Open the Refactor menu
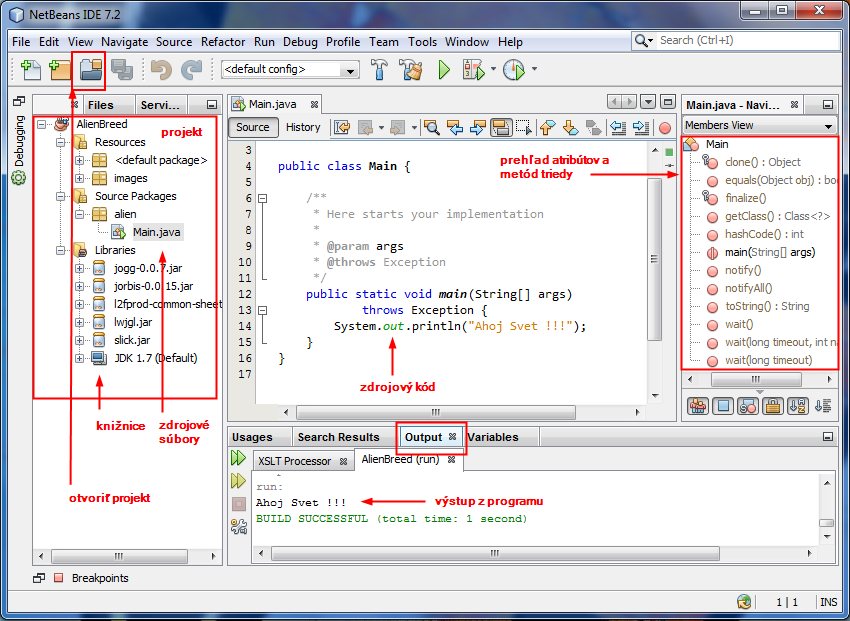The height and width of the screenshot is (621, 850). click(223, 42)
